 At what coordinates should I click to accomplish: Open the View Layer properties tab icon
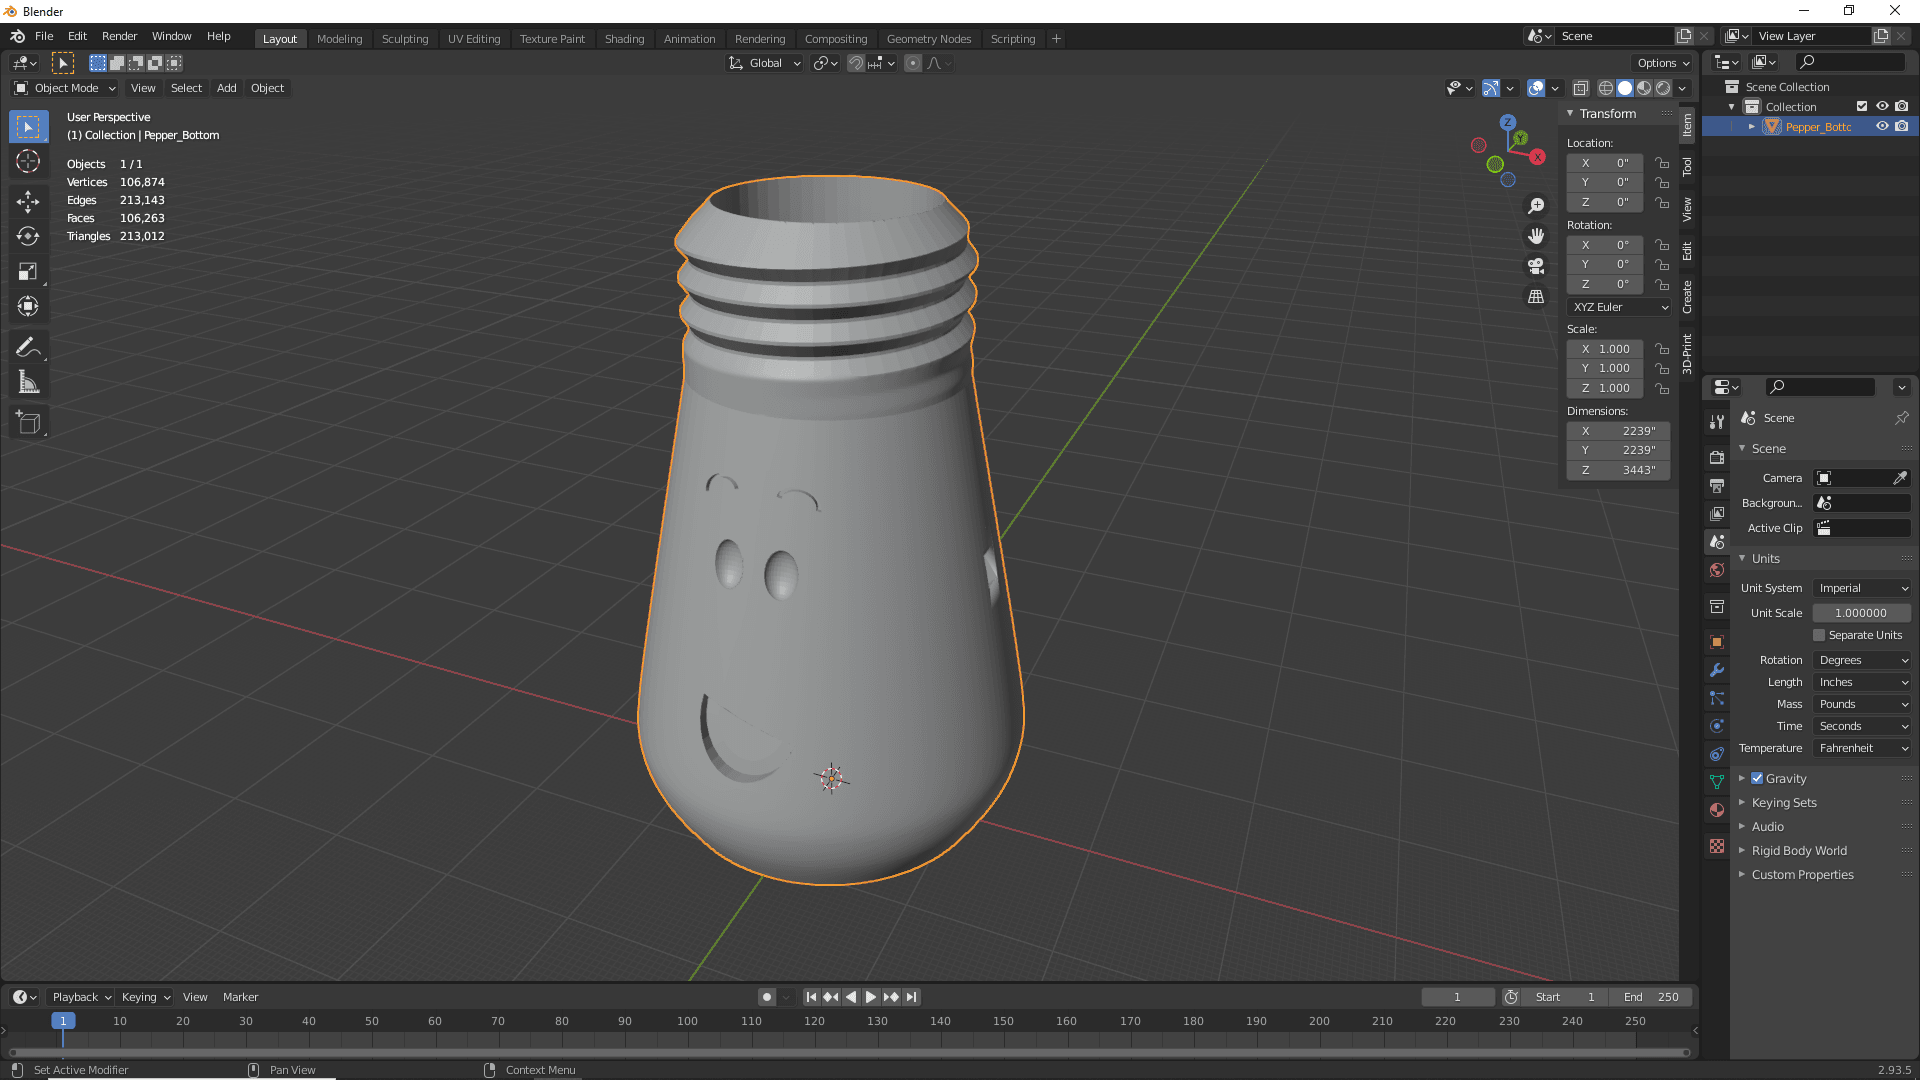(1717, 513)
